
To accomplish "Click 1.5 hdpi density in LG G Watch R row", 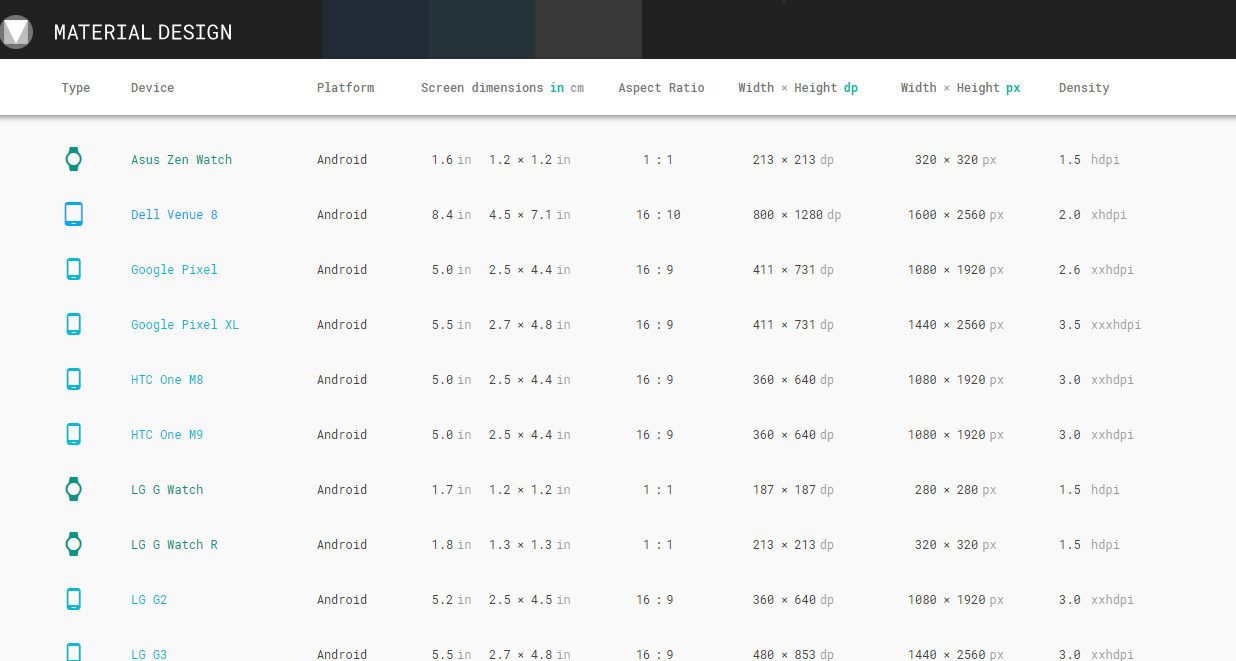I will tap(1089, 545).
